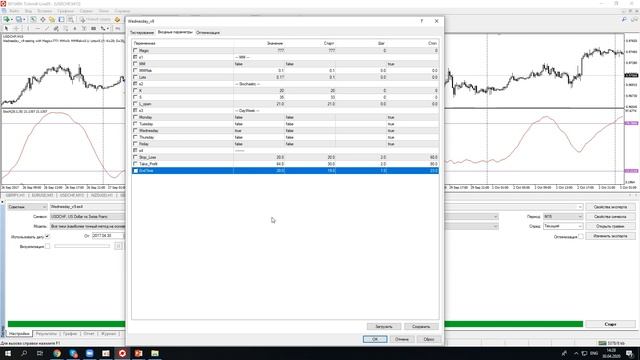This screenshot has height=360, width=640.
Task: Expand the expert file dropdown arrow
Action: pos(580,207)
